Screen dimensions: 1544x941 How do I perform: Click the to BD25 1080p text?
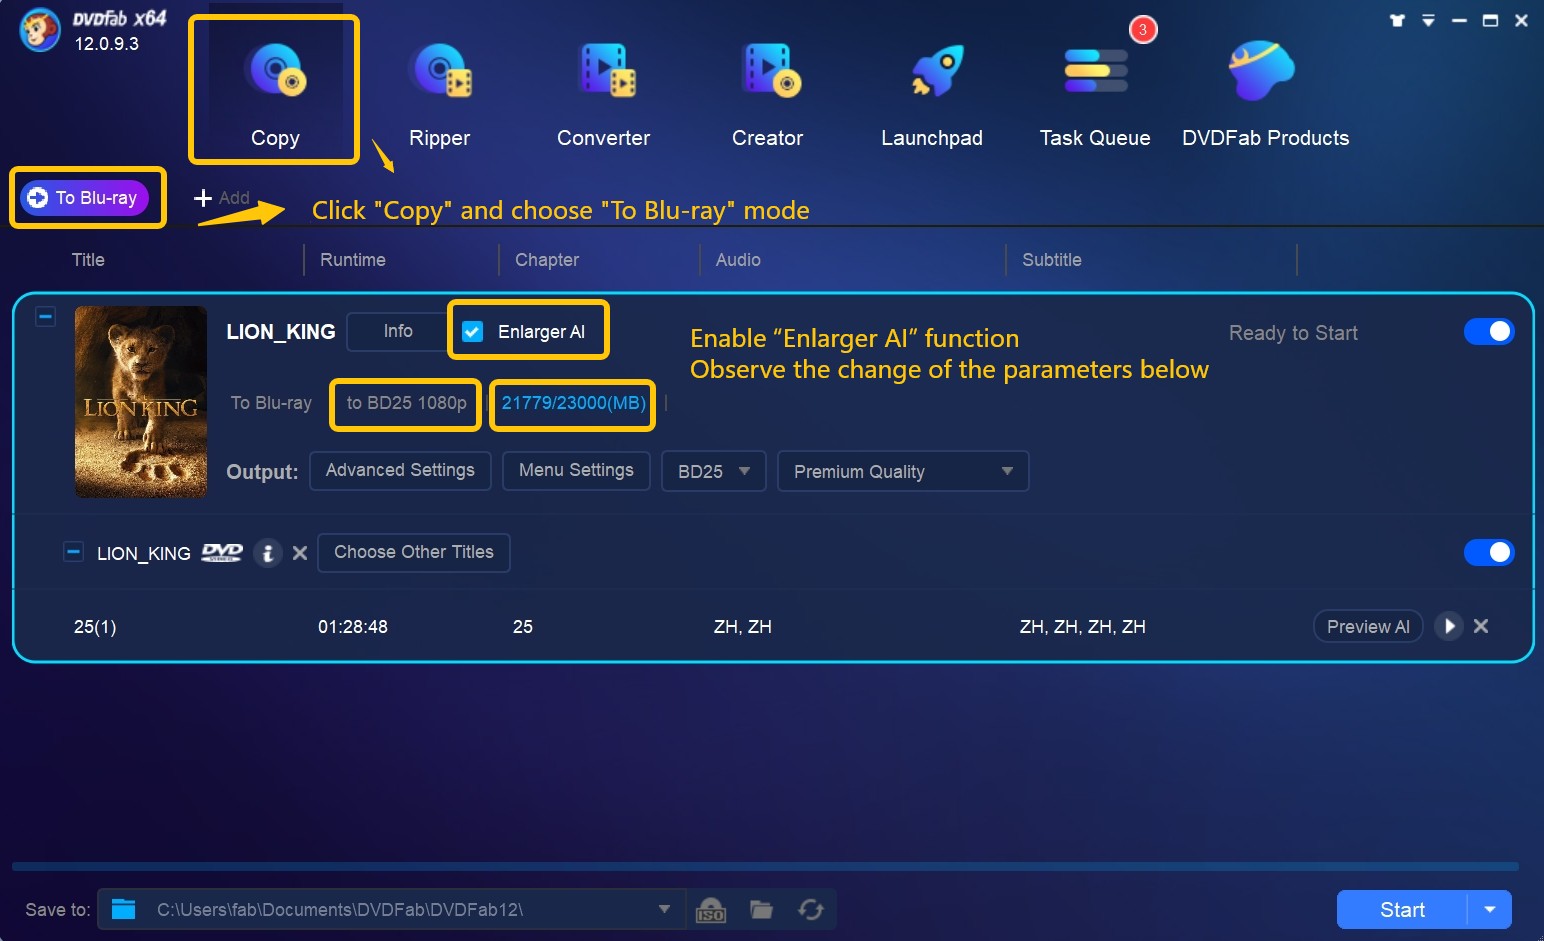(407, 403)
